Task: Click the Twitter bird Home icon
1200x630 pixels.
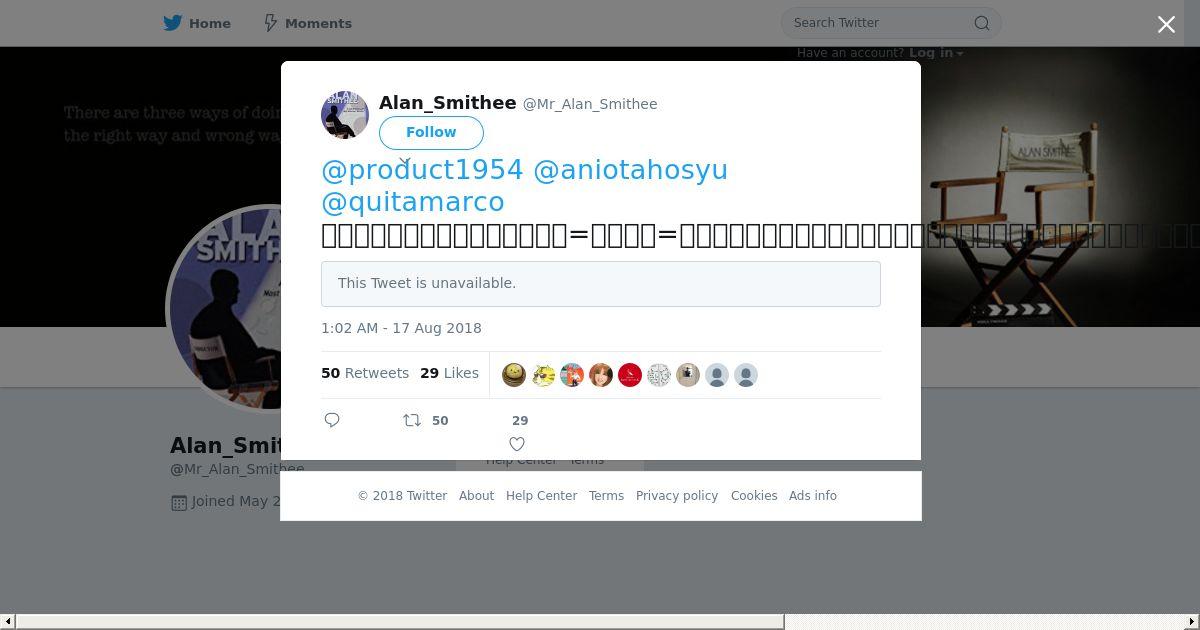Action: click(173, 23)
